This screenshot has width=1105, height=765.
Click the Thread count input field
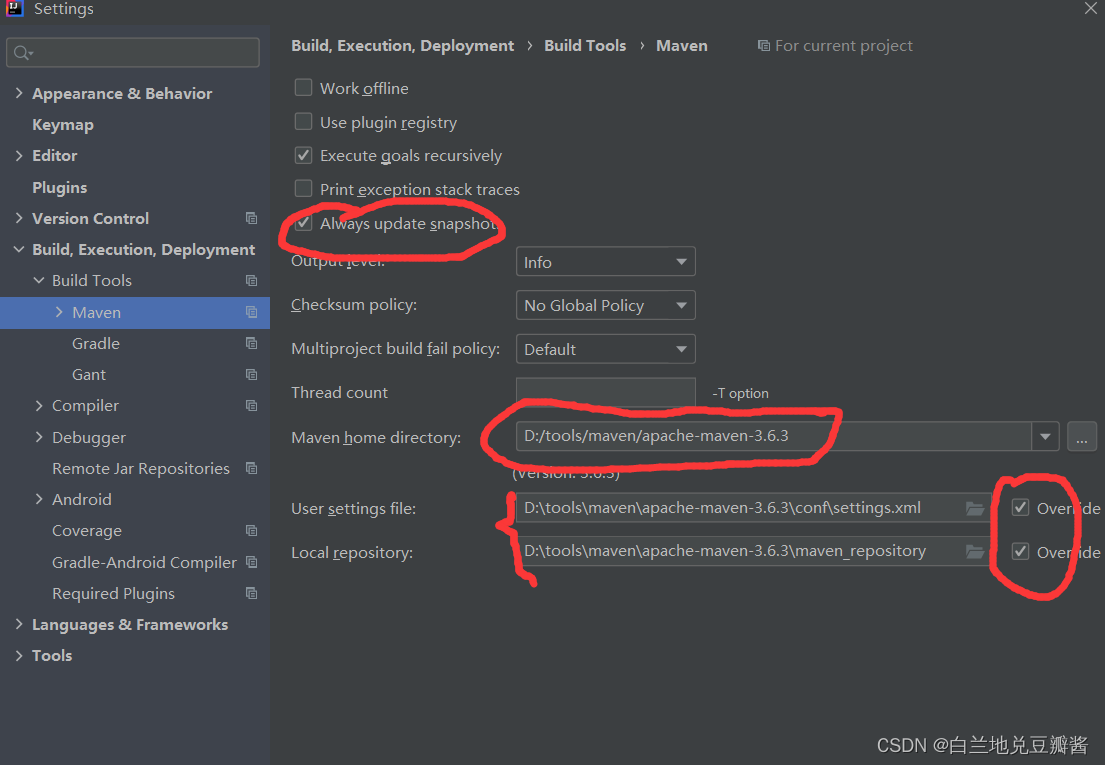[605, 392]
